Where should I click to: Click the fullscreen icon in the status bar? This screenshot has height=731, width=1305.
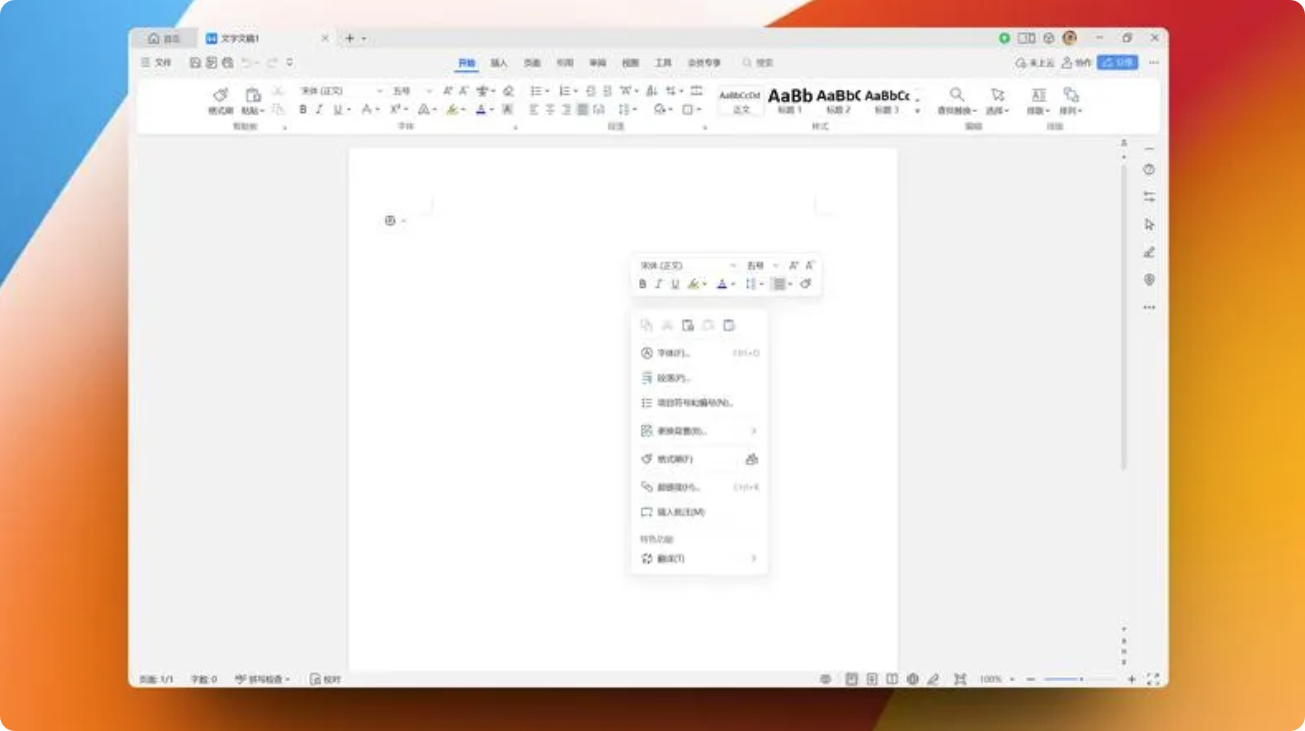point(1153,679)
